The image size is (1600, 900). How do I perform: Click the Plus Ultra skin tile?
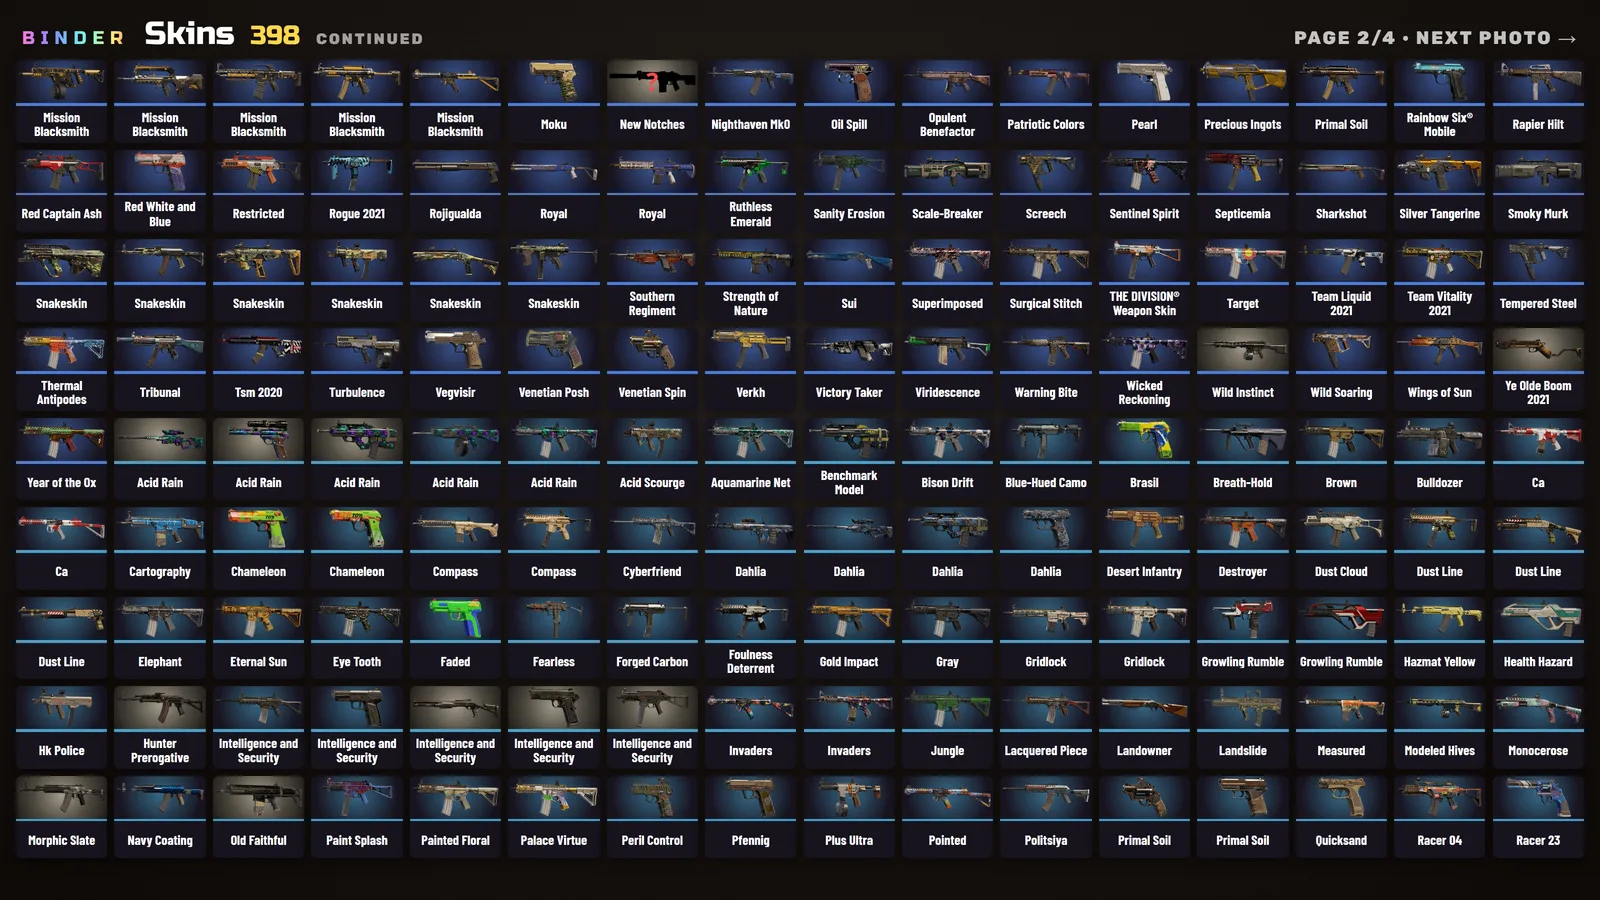[849, 817]
